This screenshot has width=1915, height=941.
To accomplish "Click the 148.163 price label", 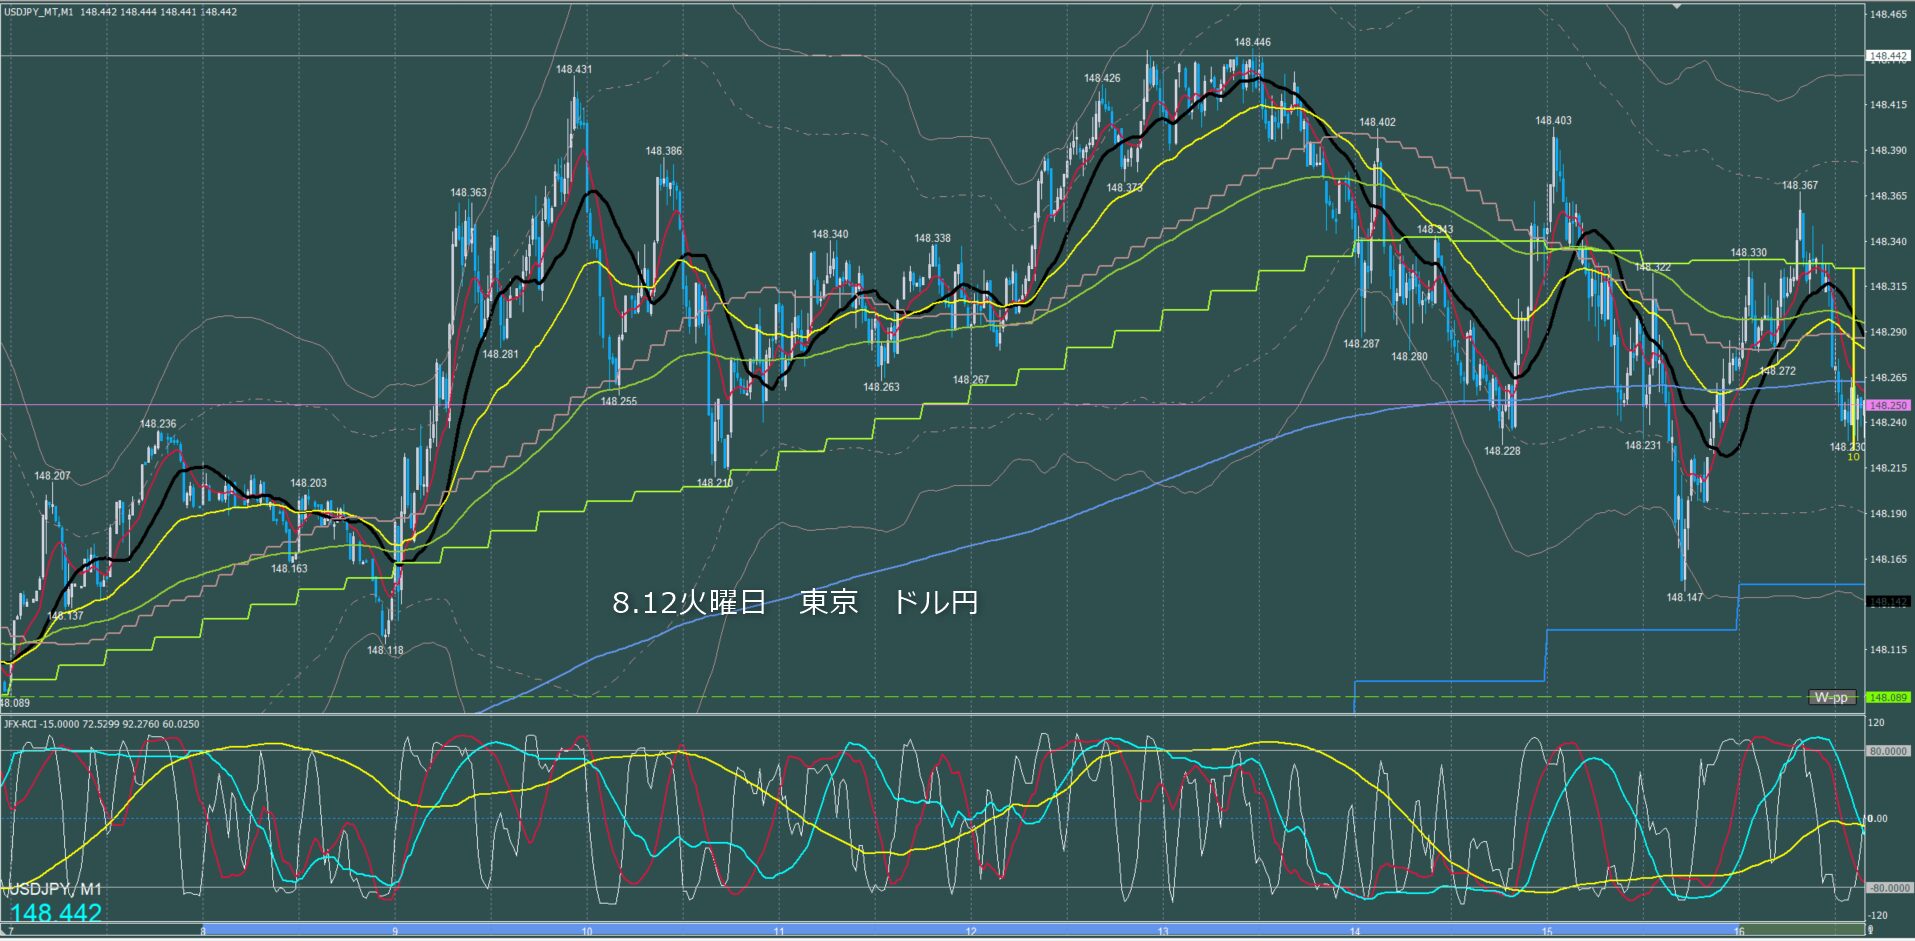I will pyautogui.click(x=289, y=568).
